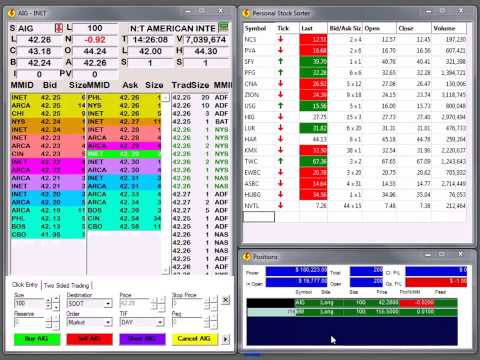Click the Power value $100,223.00 in Positions
The height and width of the screenshot is (360, 480).
296,271
